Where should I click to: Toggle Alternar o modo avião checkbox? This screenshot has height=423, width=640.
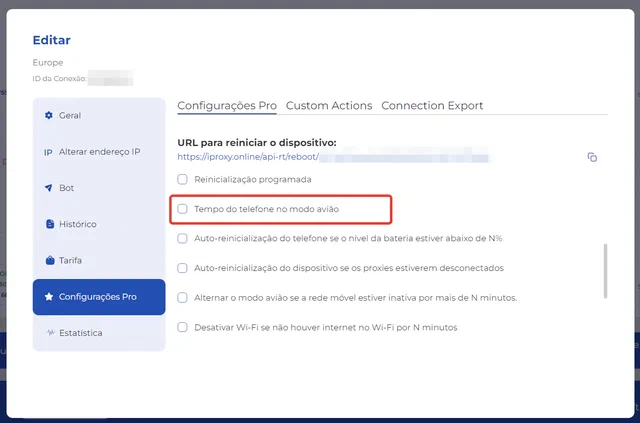pos(182,298)
